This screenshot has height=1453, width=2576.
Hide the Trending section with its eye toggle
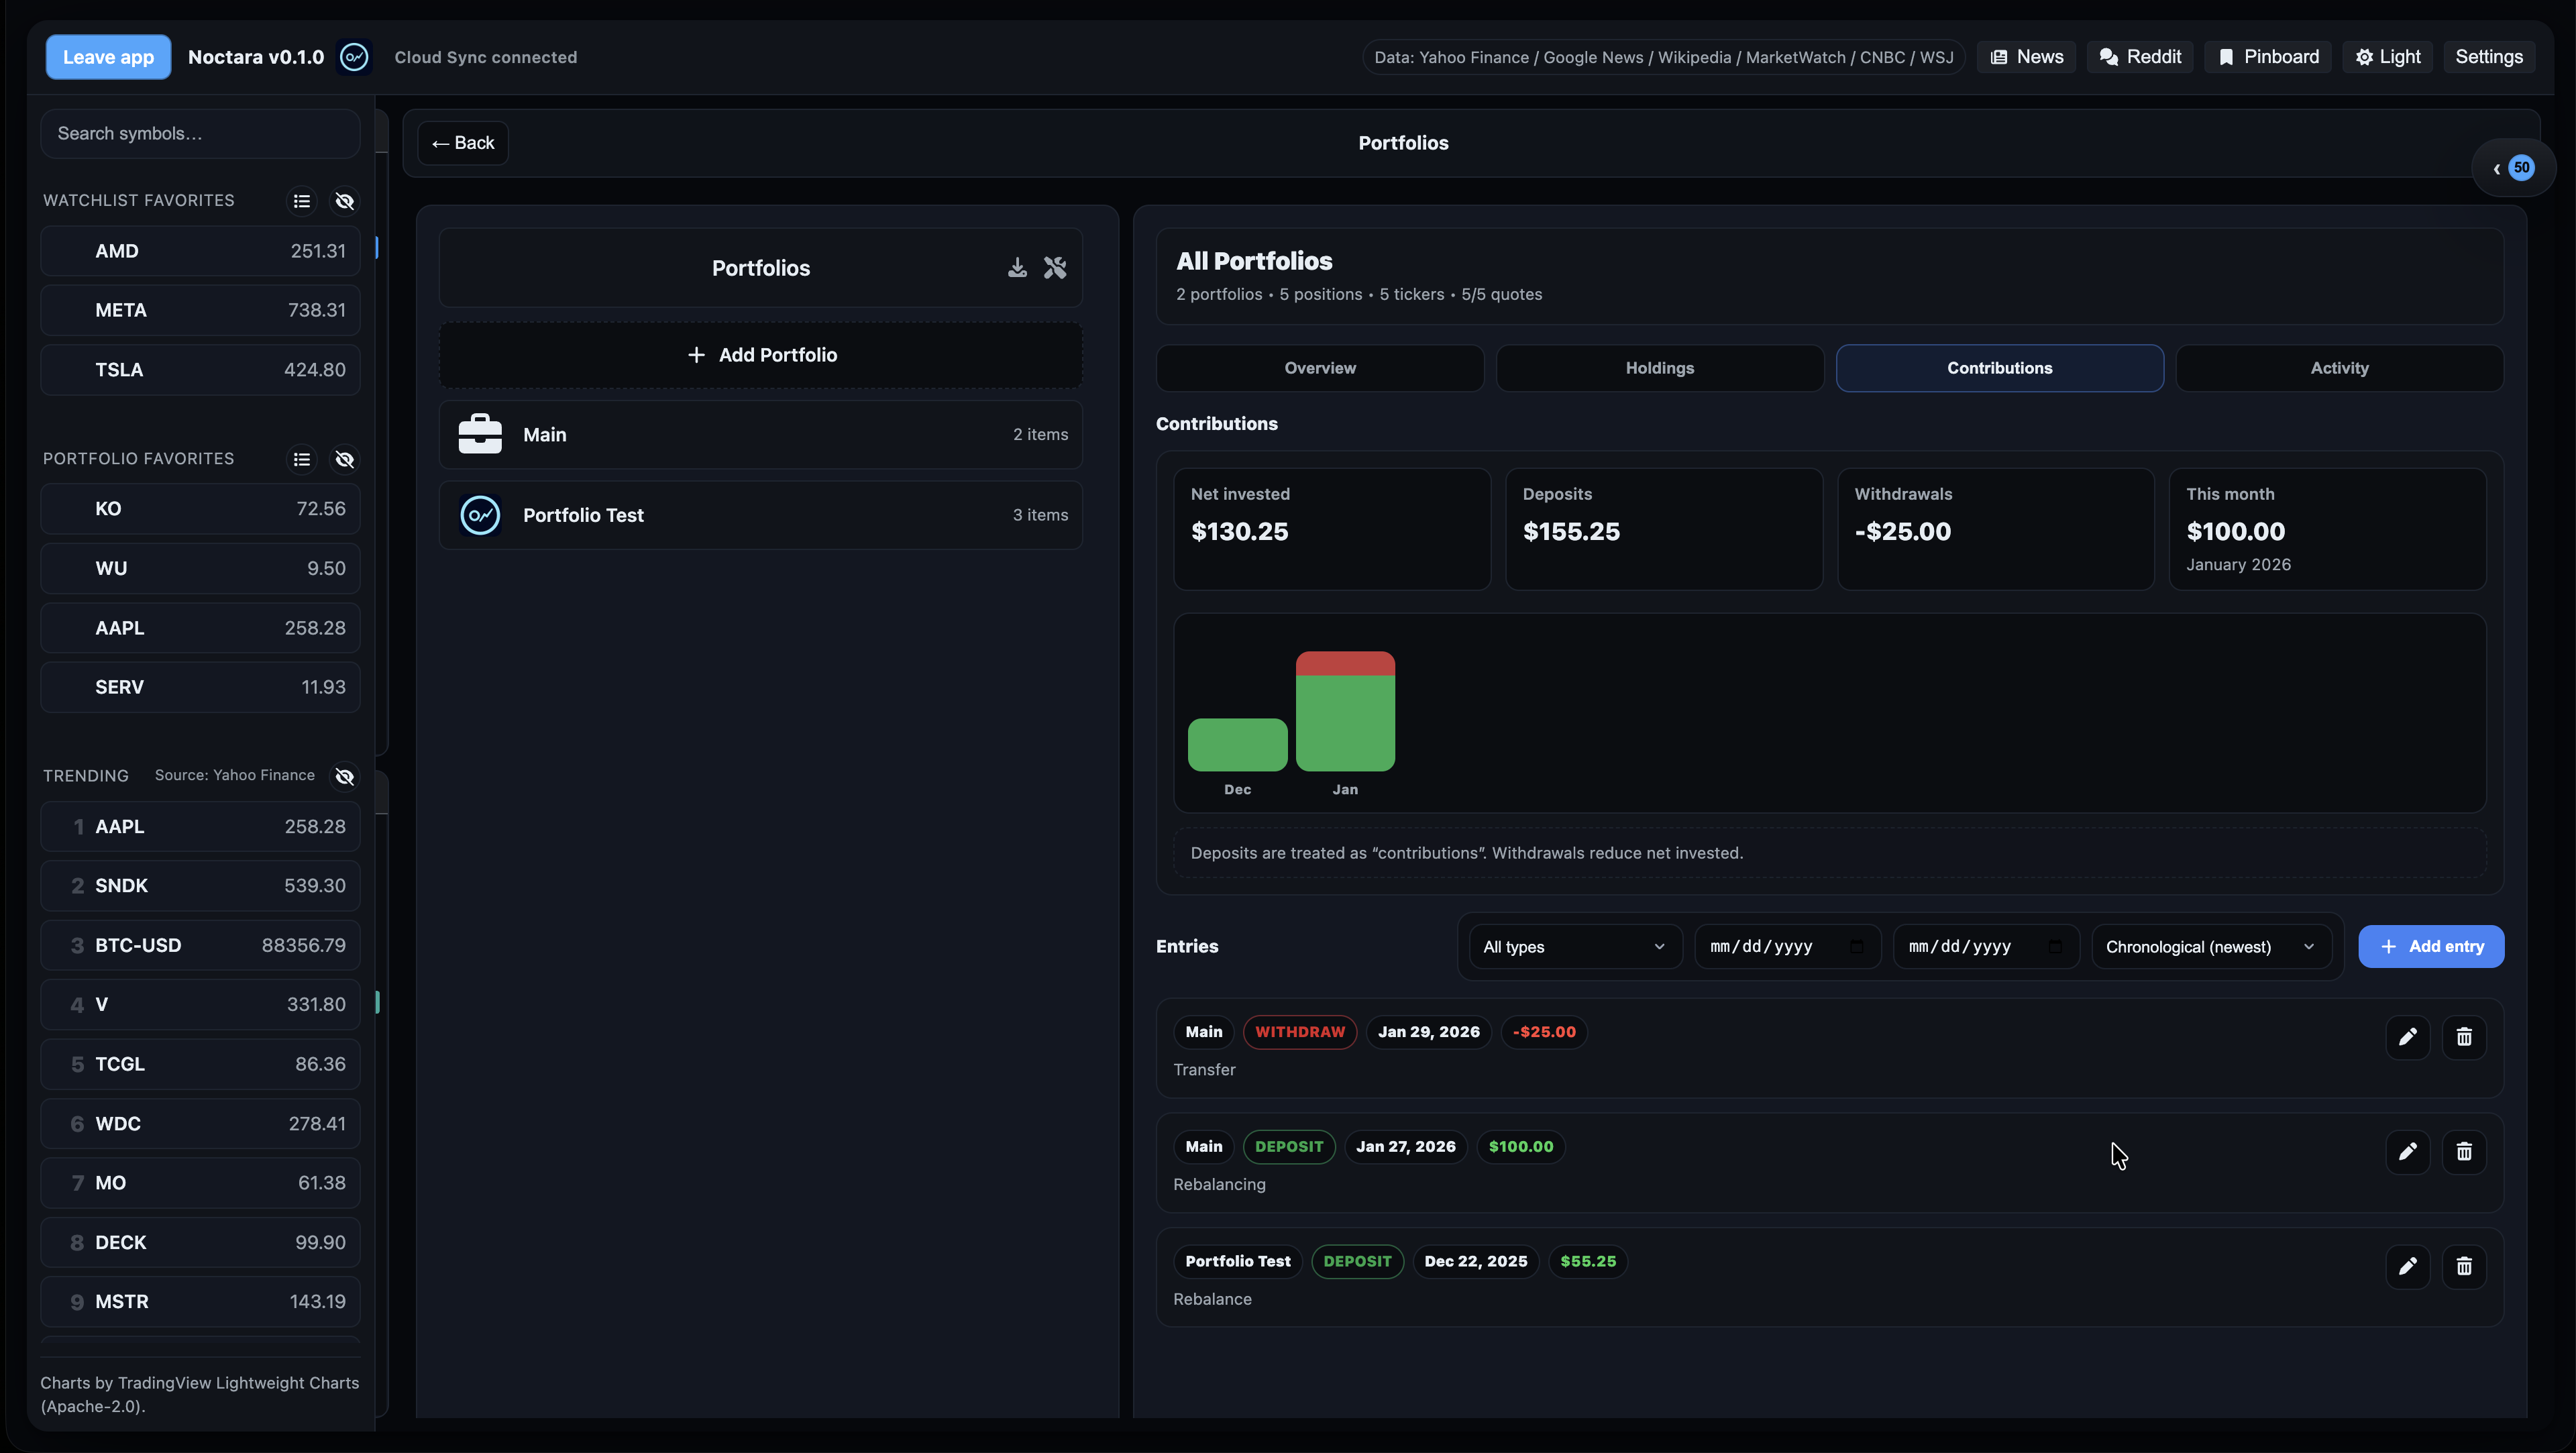click(345, 776)
